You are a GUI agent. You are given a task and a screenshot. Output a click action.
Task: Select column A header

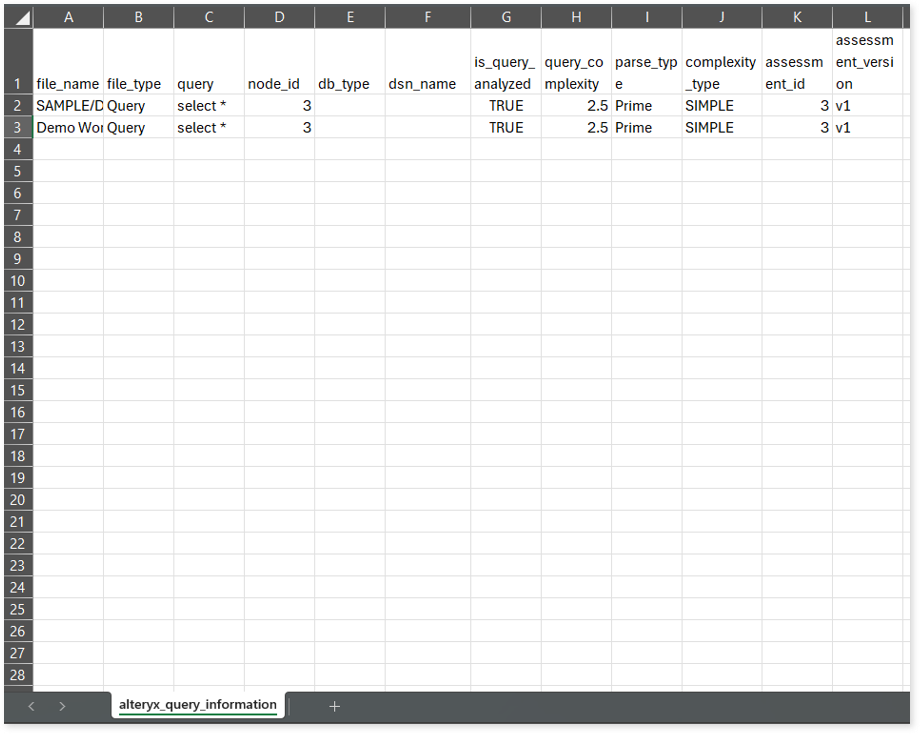pyautogui.click(x=68, y=18)
